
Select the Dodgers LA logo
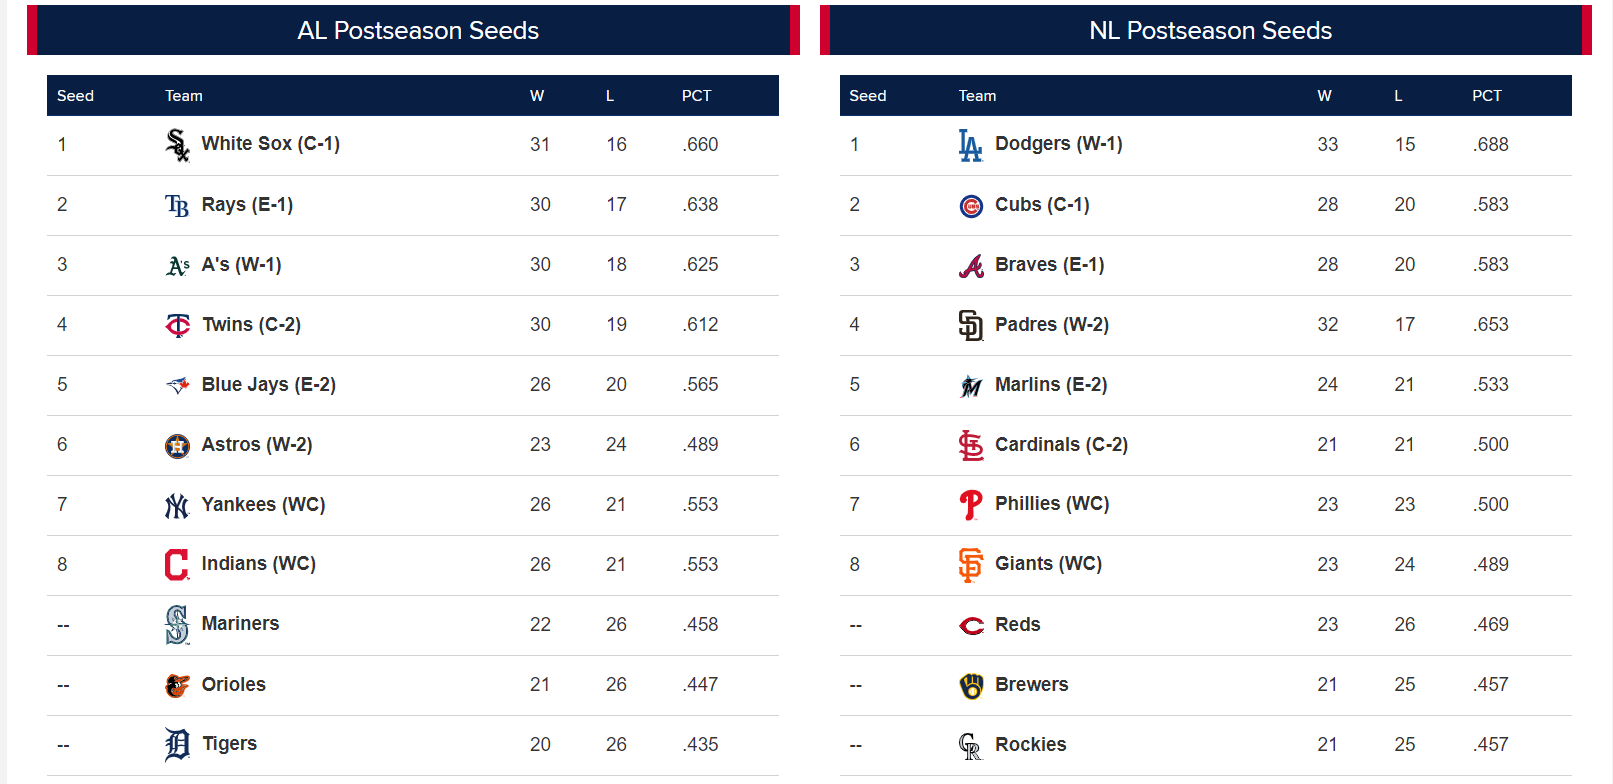click(x=970, y=145)
